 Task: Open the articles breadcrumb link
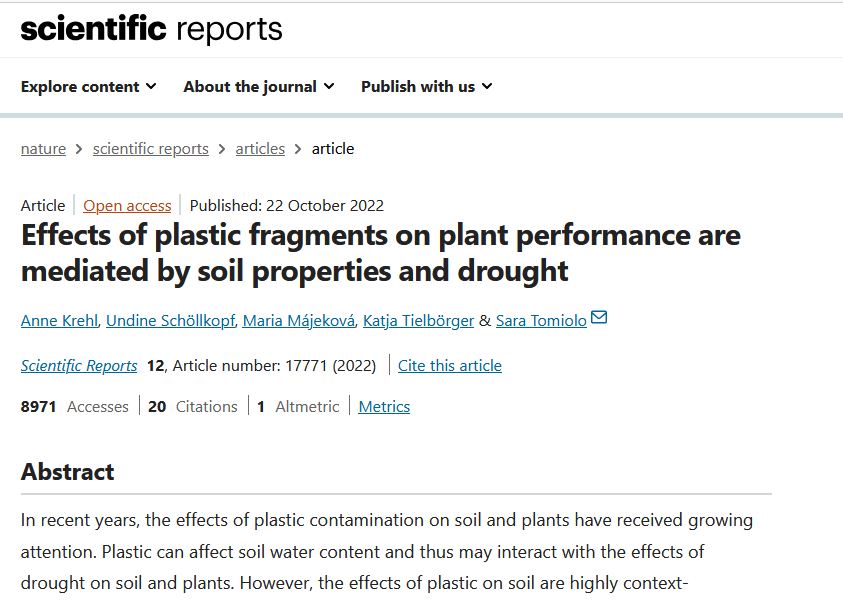(x=260, y=149)
